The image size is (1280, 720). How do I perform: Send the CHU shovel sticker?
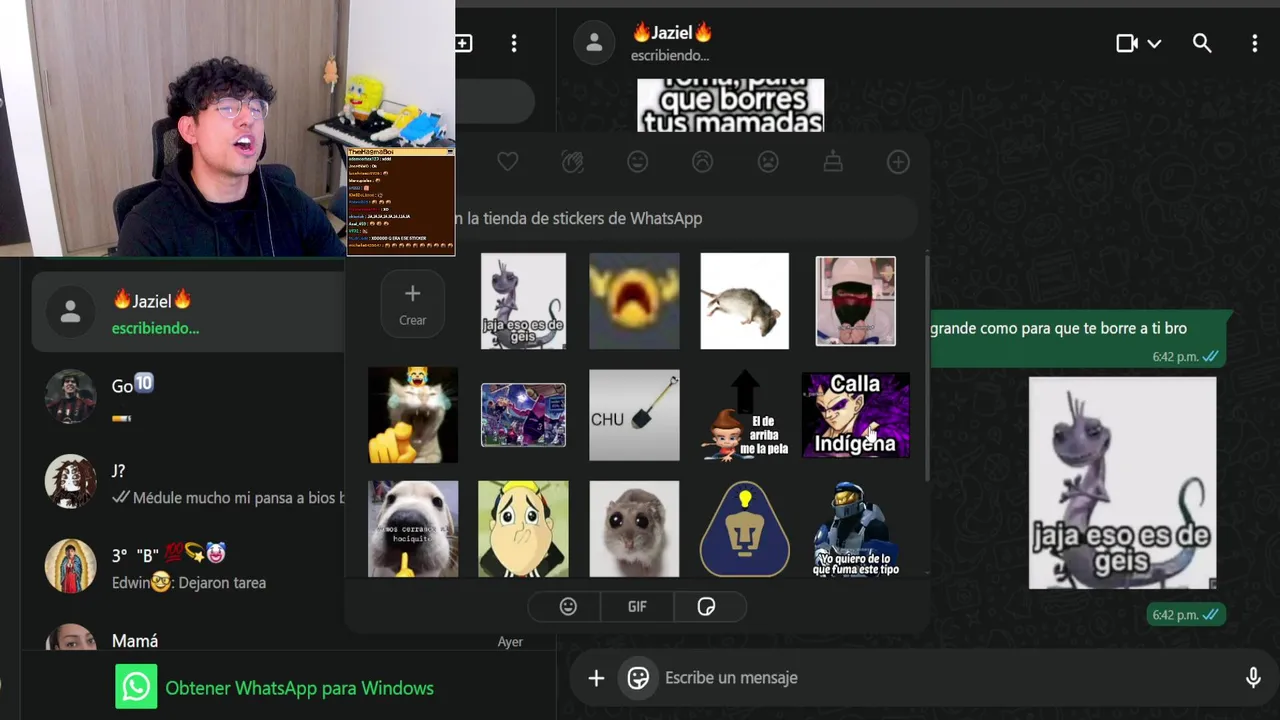coord(634,415)
